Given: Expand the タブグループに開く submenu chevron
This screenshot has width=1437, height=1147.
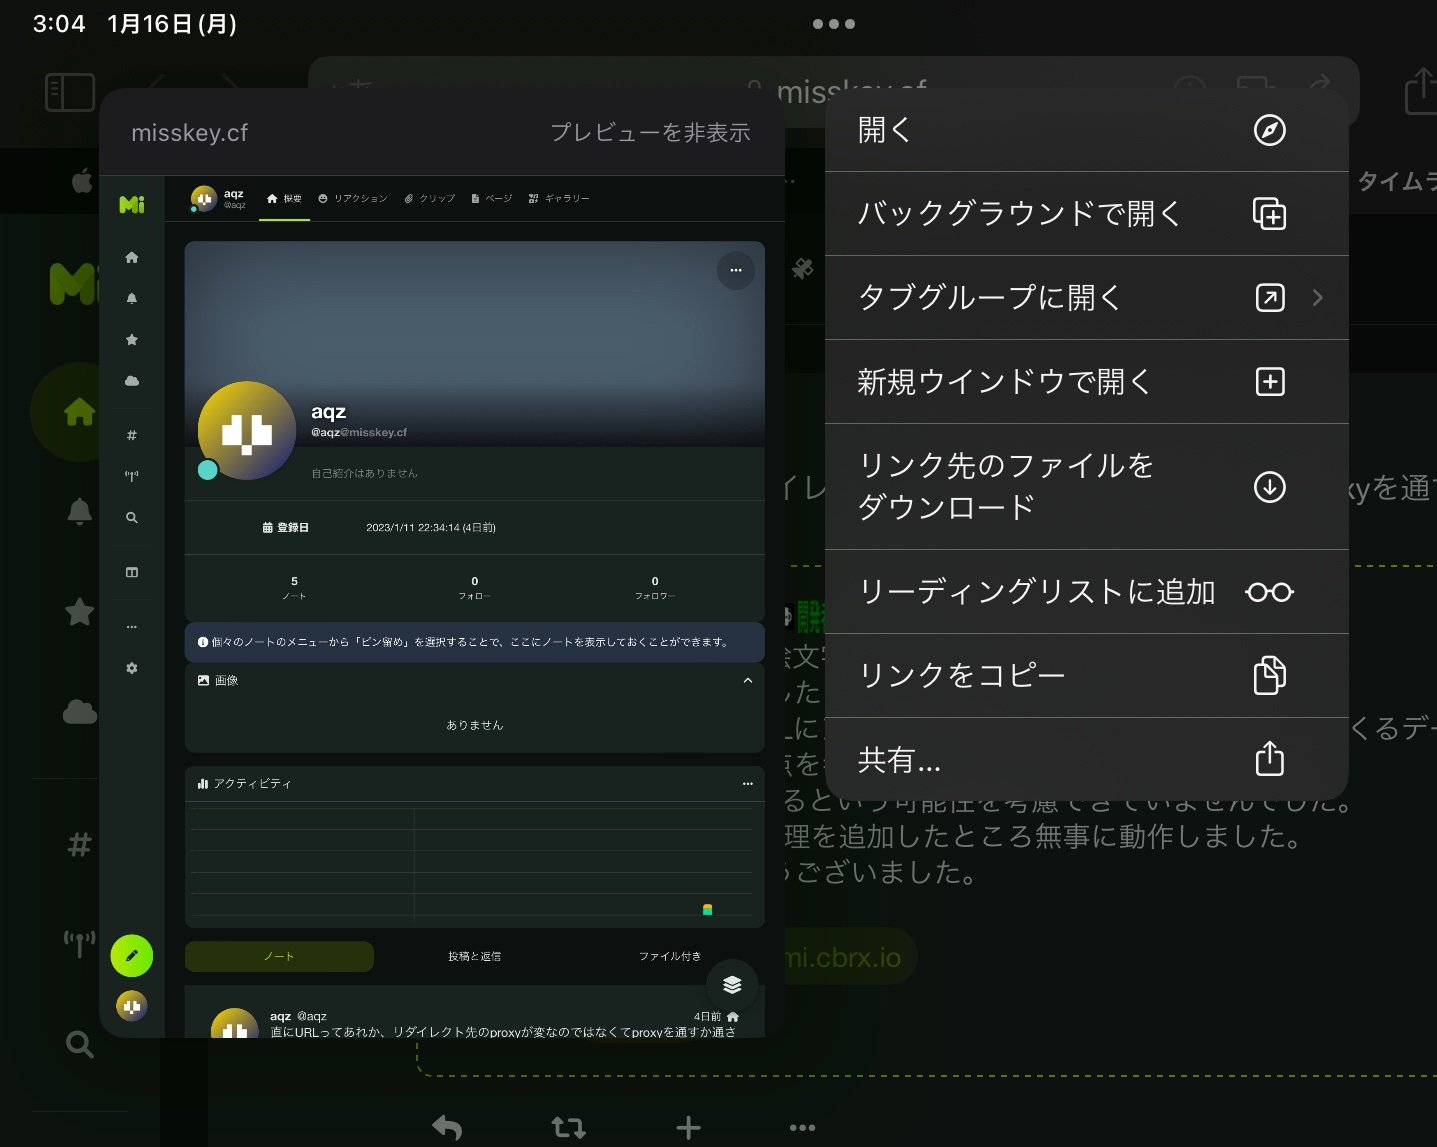Looking at the screenshot, I should 1318,297.
